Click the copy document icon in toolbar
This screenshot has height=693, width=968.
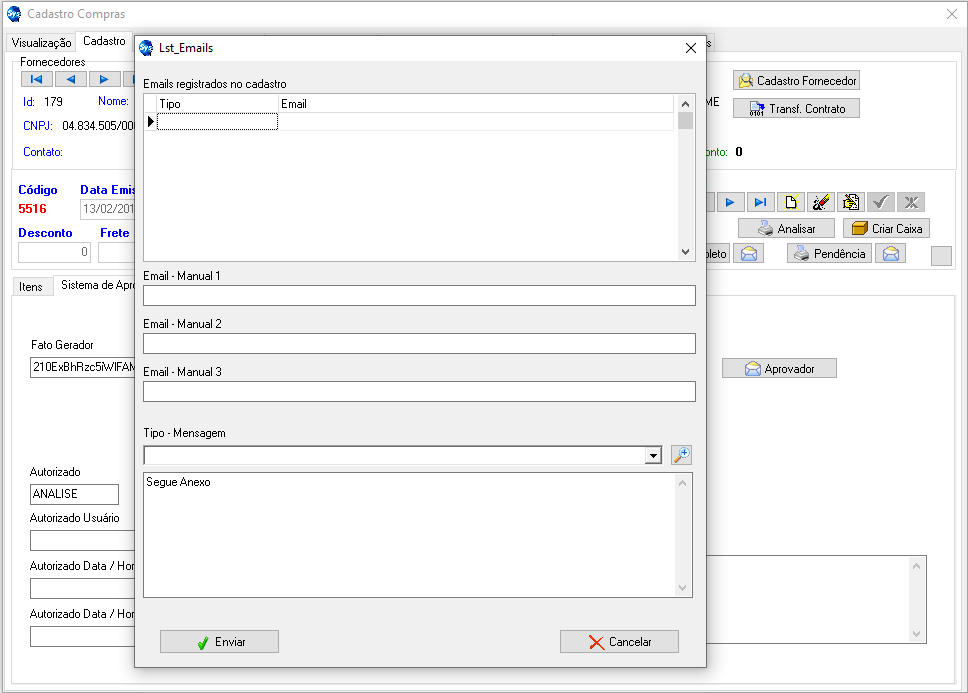click(851, 202)
